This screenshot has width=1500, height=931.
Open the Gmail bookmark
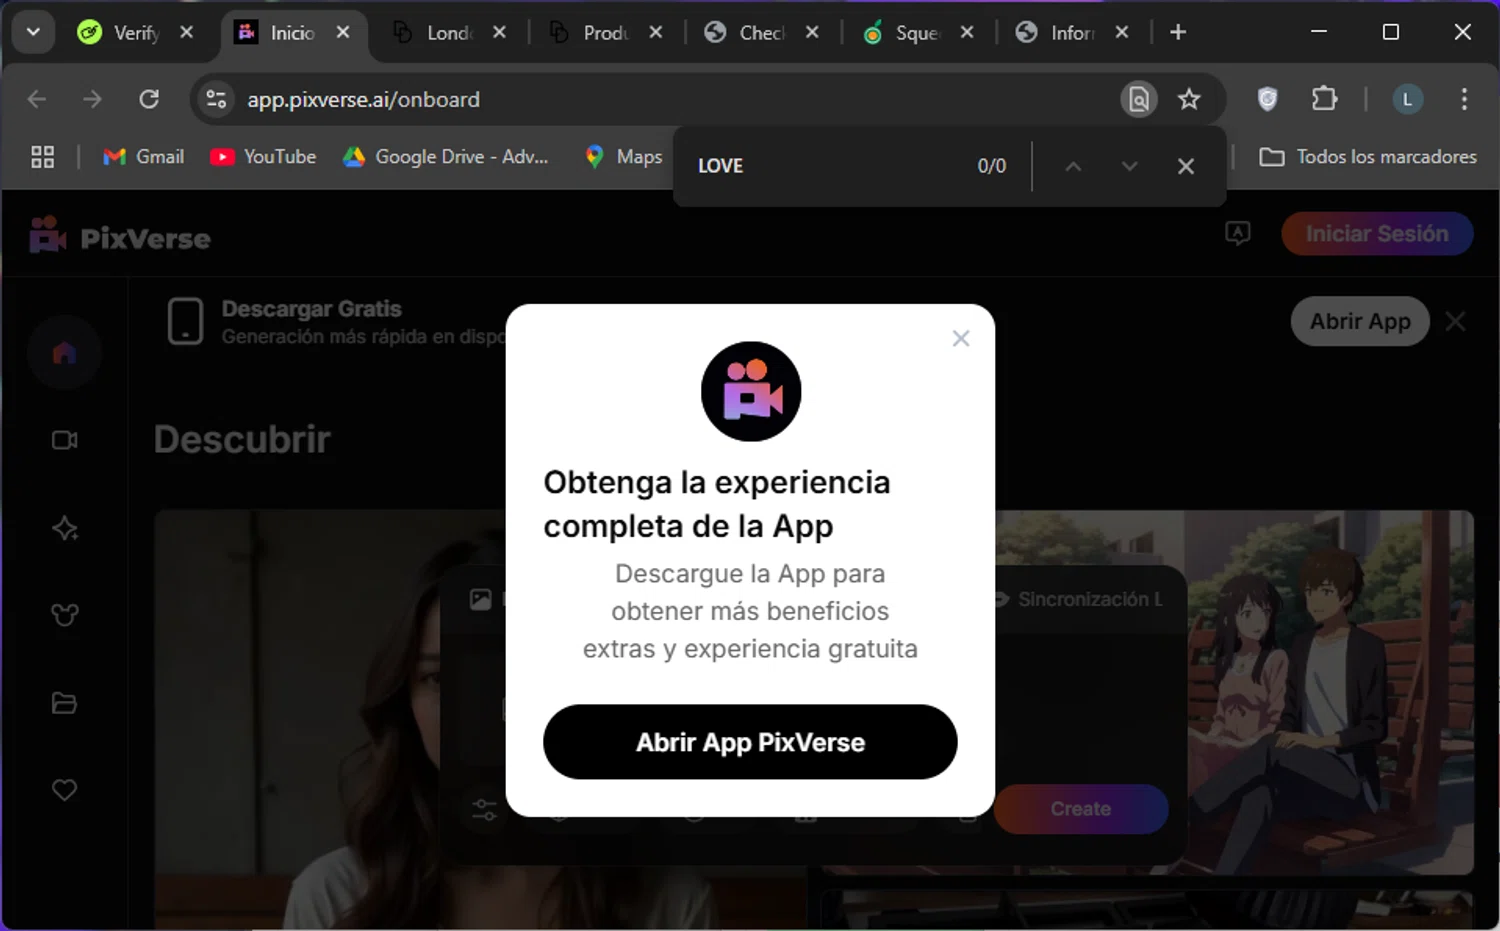tap(144, 157)
